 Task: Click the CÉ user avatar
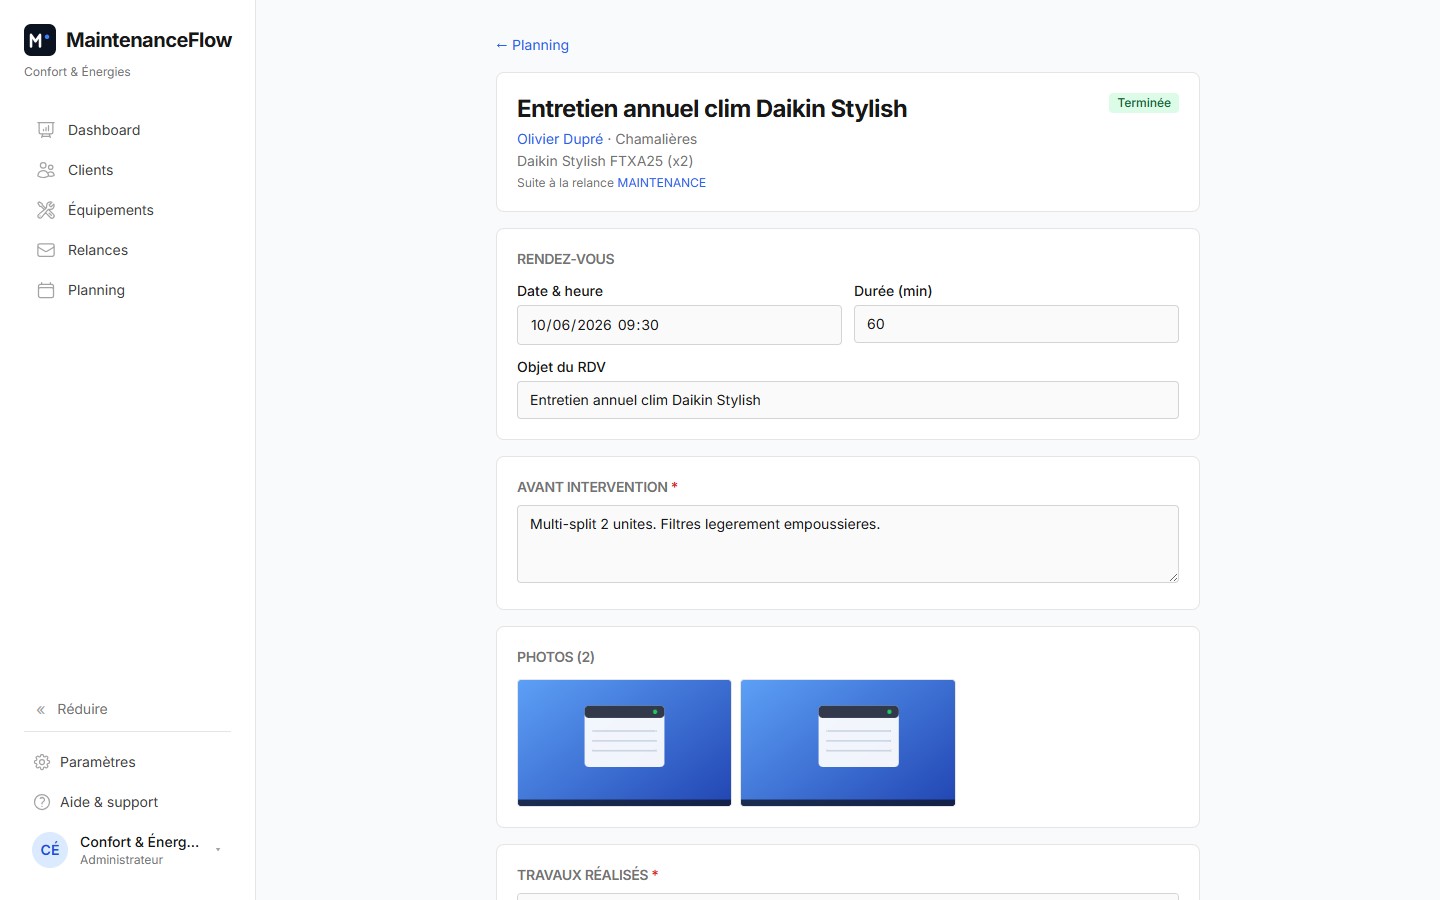point(50,850)
